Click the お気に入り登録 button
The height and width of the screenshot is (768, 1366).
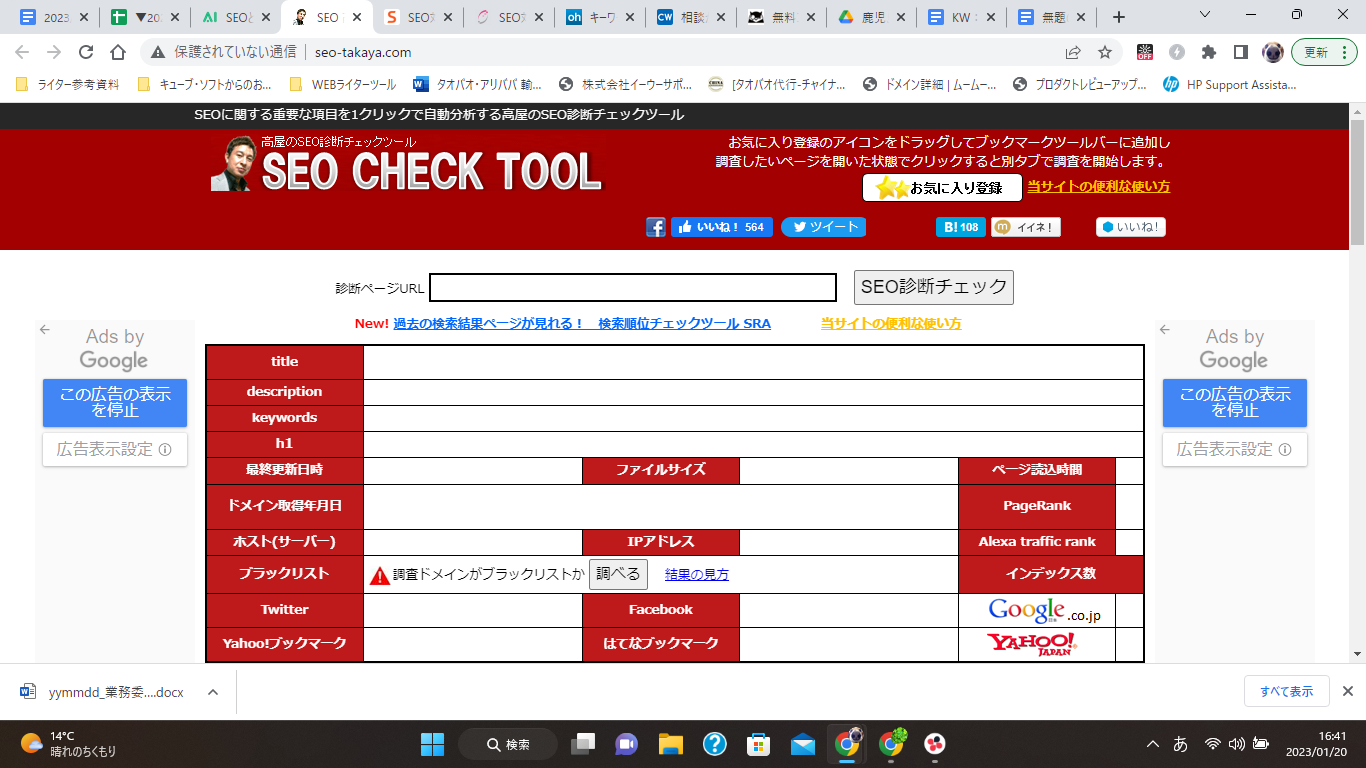coord(942,187)
